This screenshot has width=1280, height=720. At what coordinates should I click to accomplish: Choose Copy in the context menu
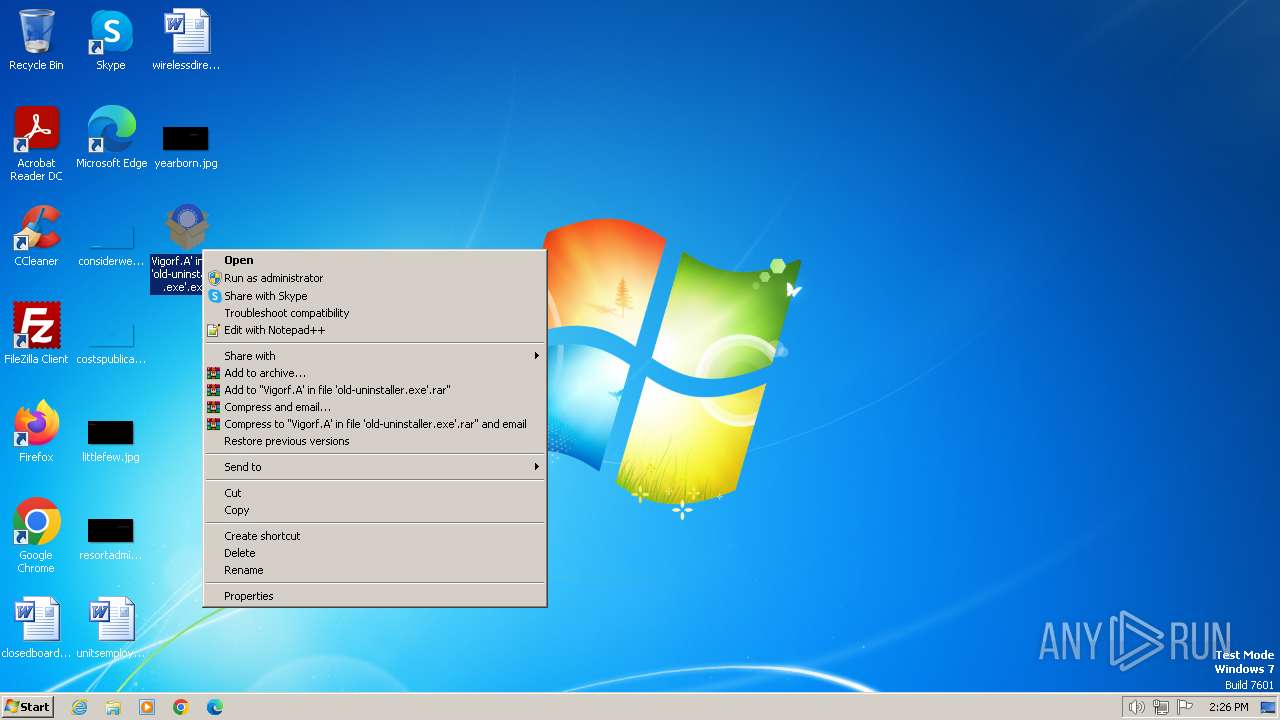pyautogui.click(x=375, y=510)
